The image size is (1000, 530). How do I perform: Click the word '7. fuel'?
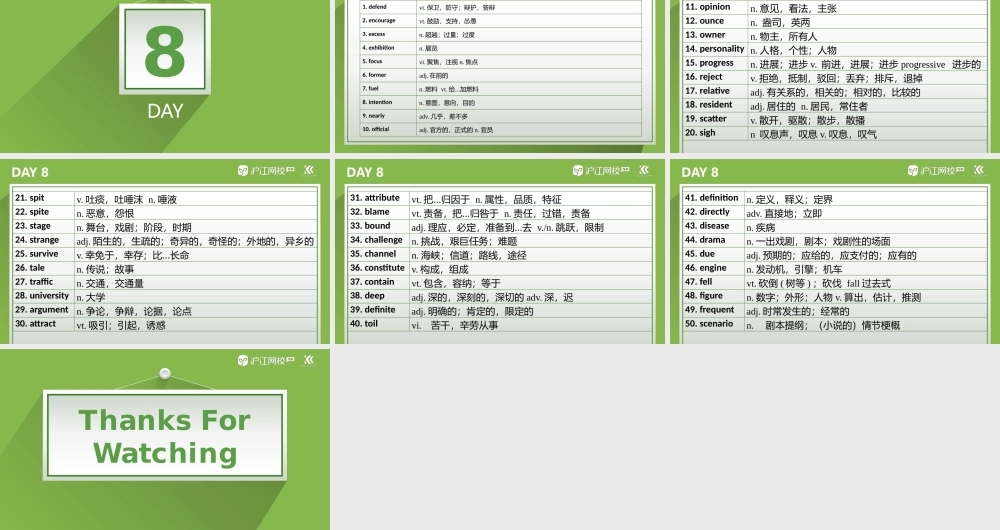tap(371, 88)
